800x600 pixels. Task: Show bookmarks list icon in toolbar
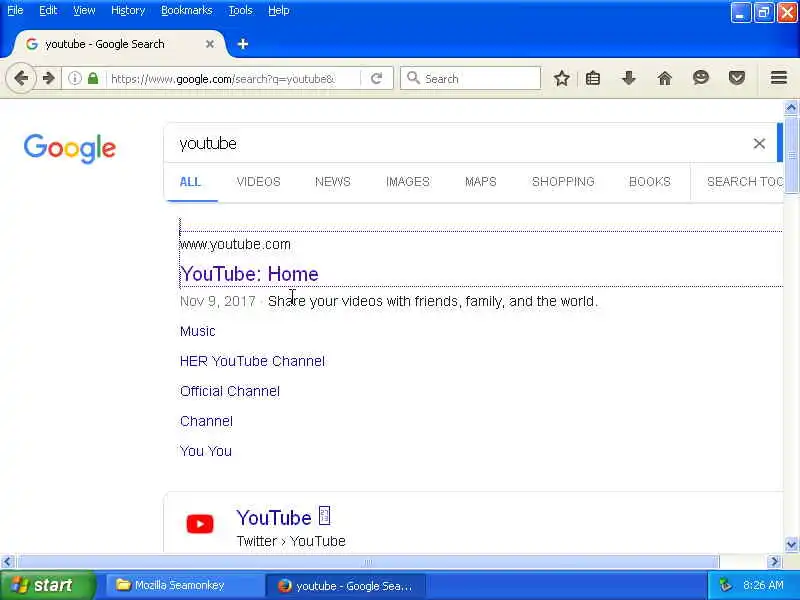593,78
